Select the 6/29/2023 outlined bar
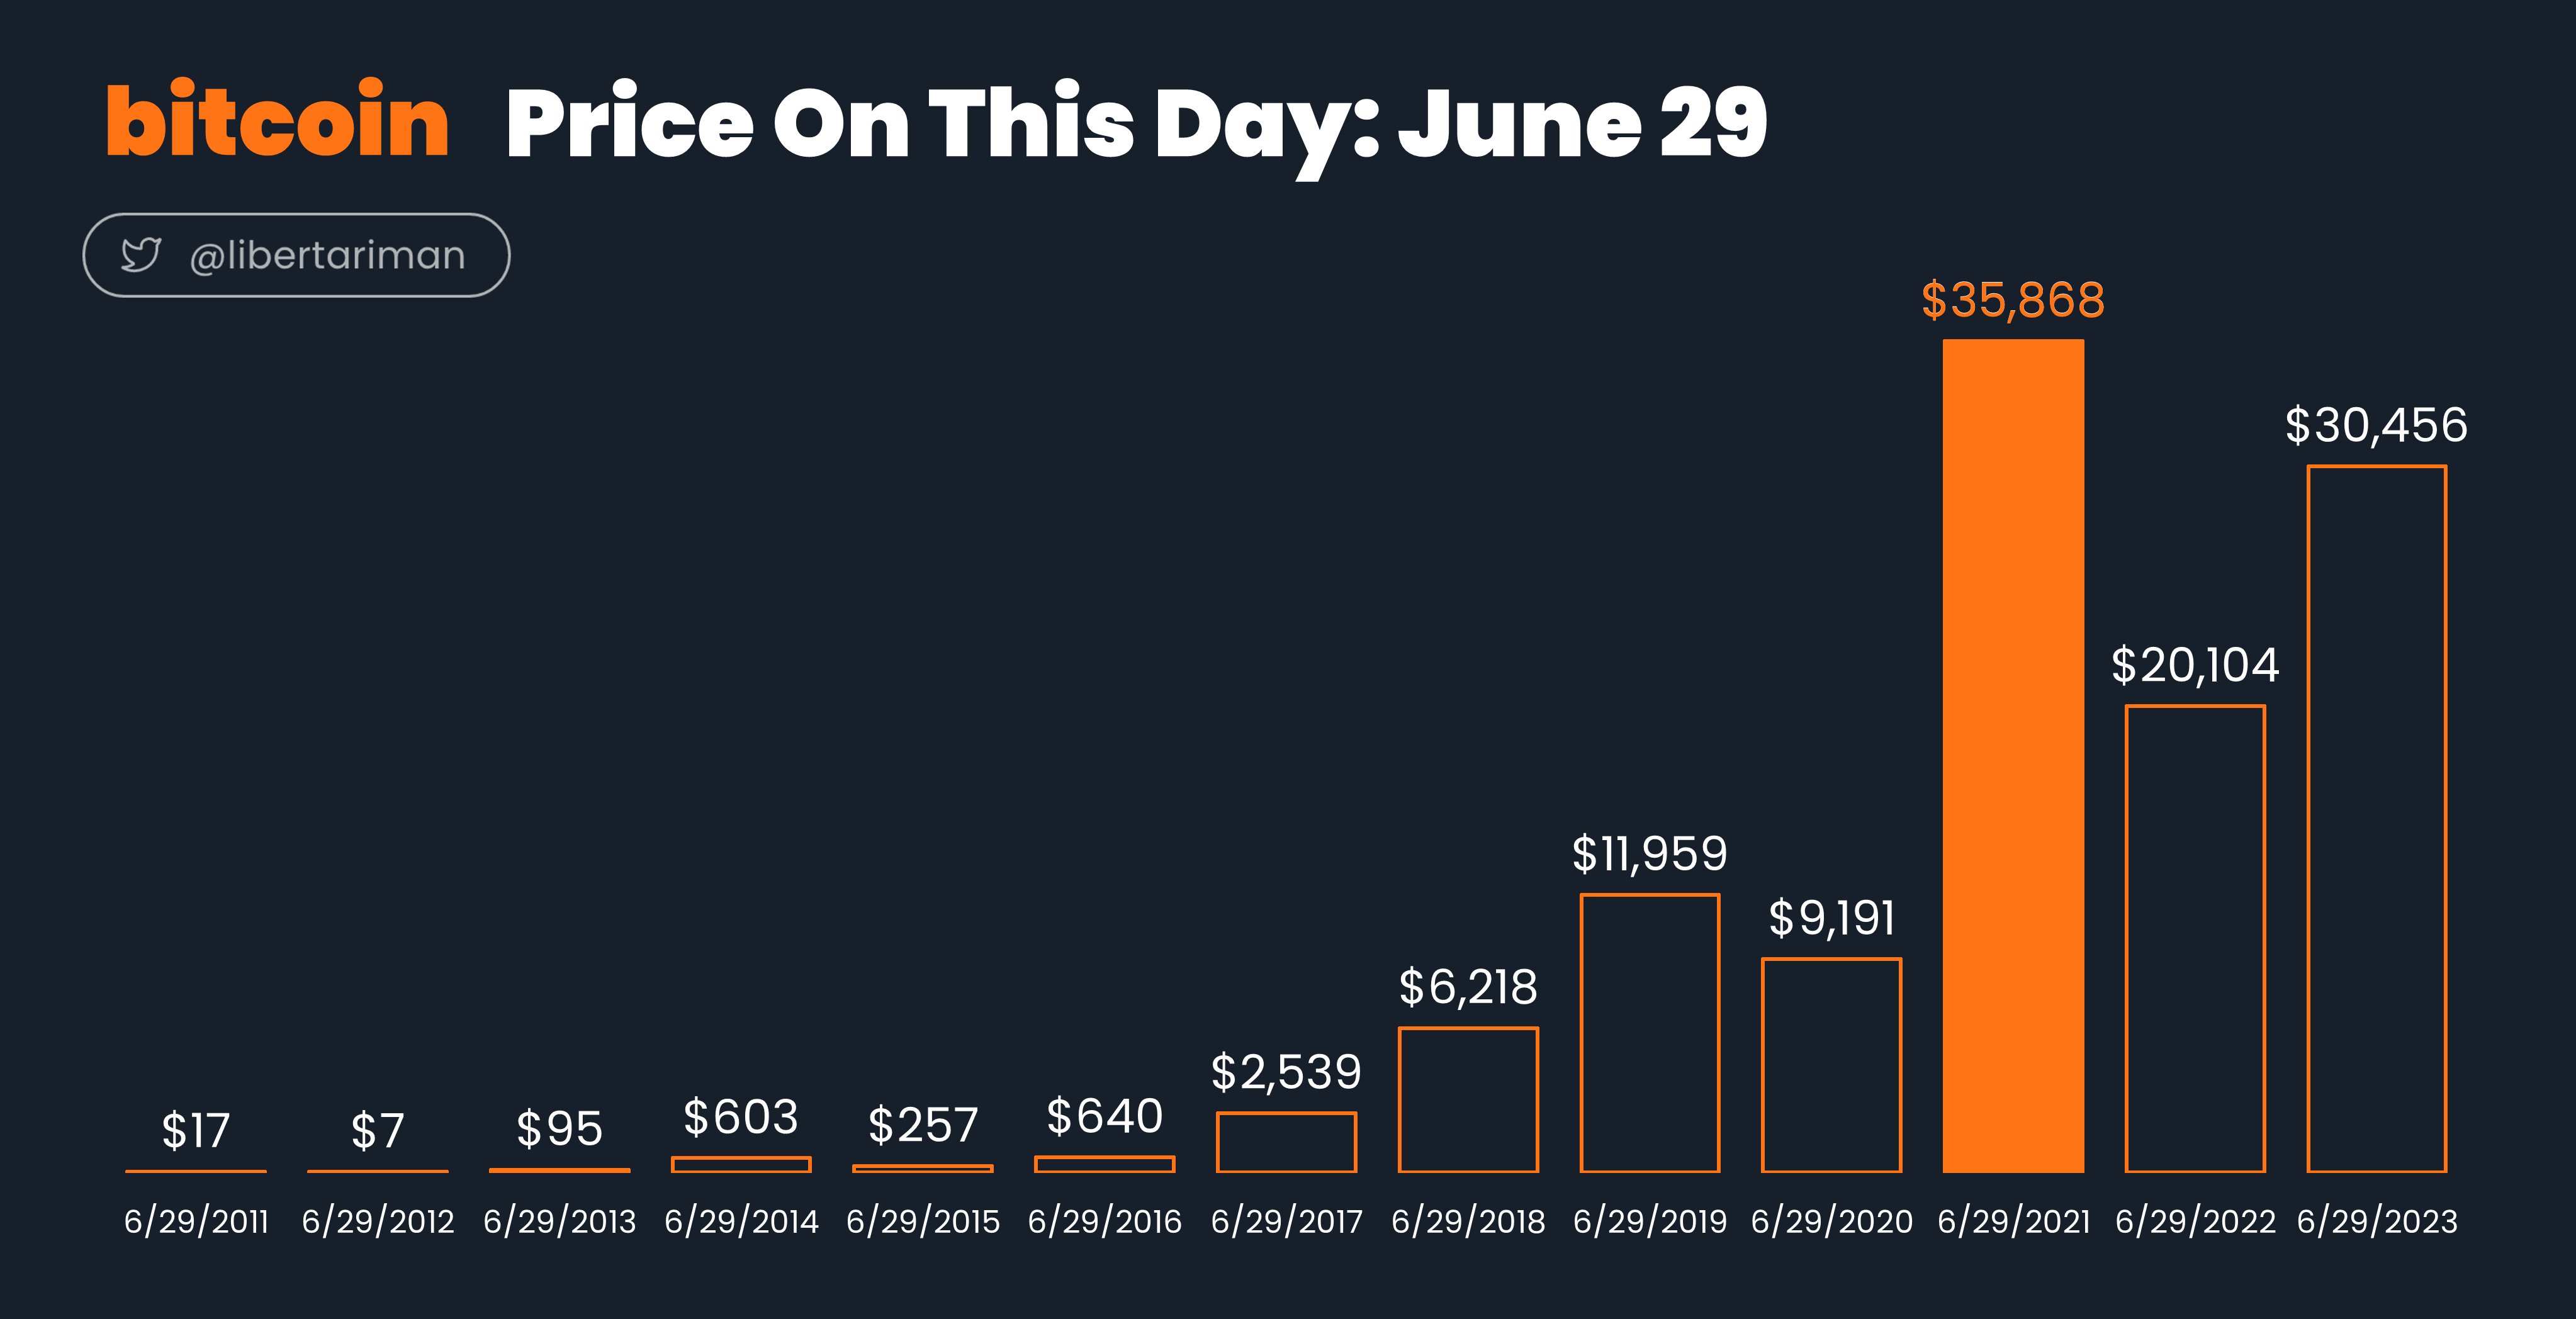Viewport: 2576px width, 1319px height. tap(2377, 819)
